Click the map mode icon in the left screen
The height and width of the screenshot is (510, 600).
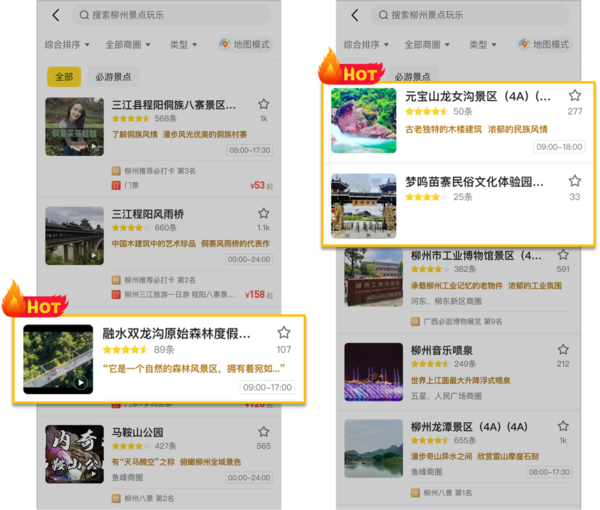pos(225,45)
